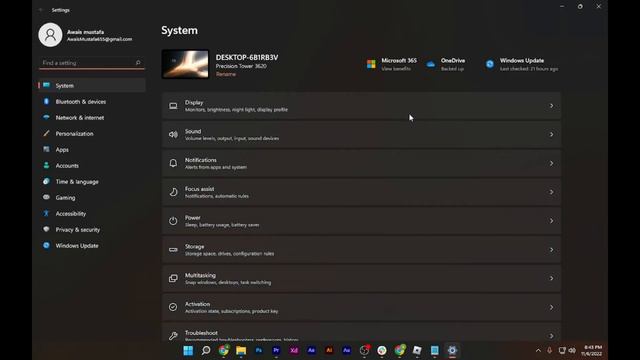Open Windows Update in the sidebar
The height and width of the screenshot is (360, 640).
(x=92, y=246)
